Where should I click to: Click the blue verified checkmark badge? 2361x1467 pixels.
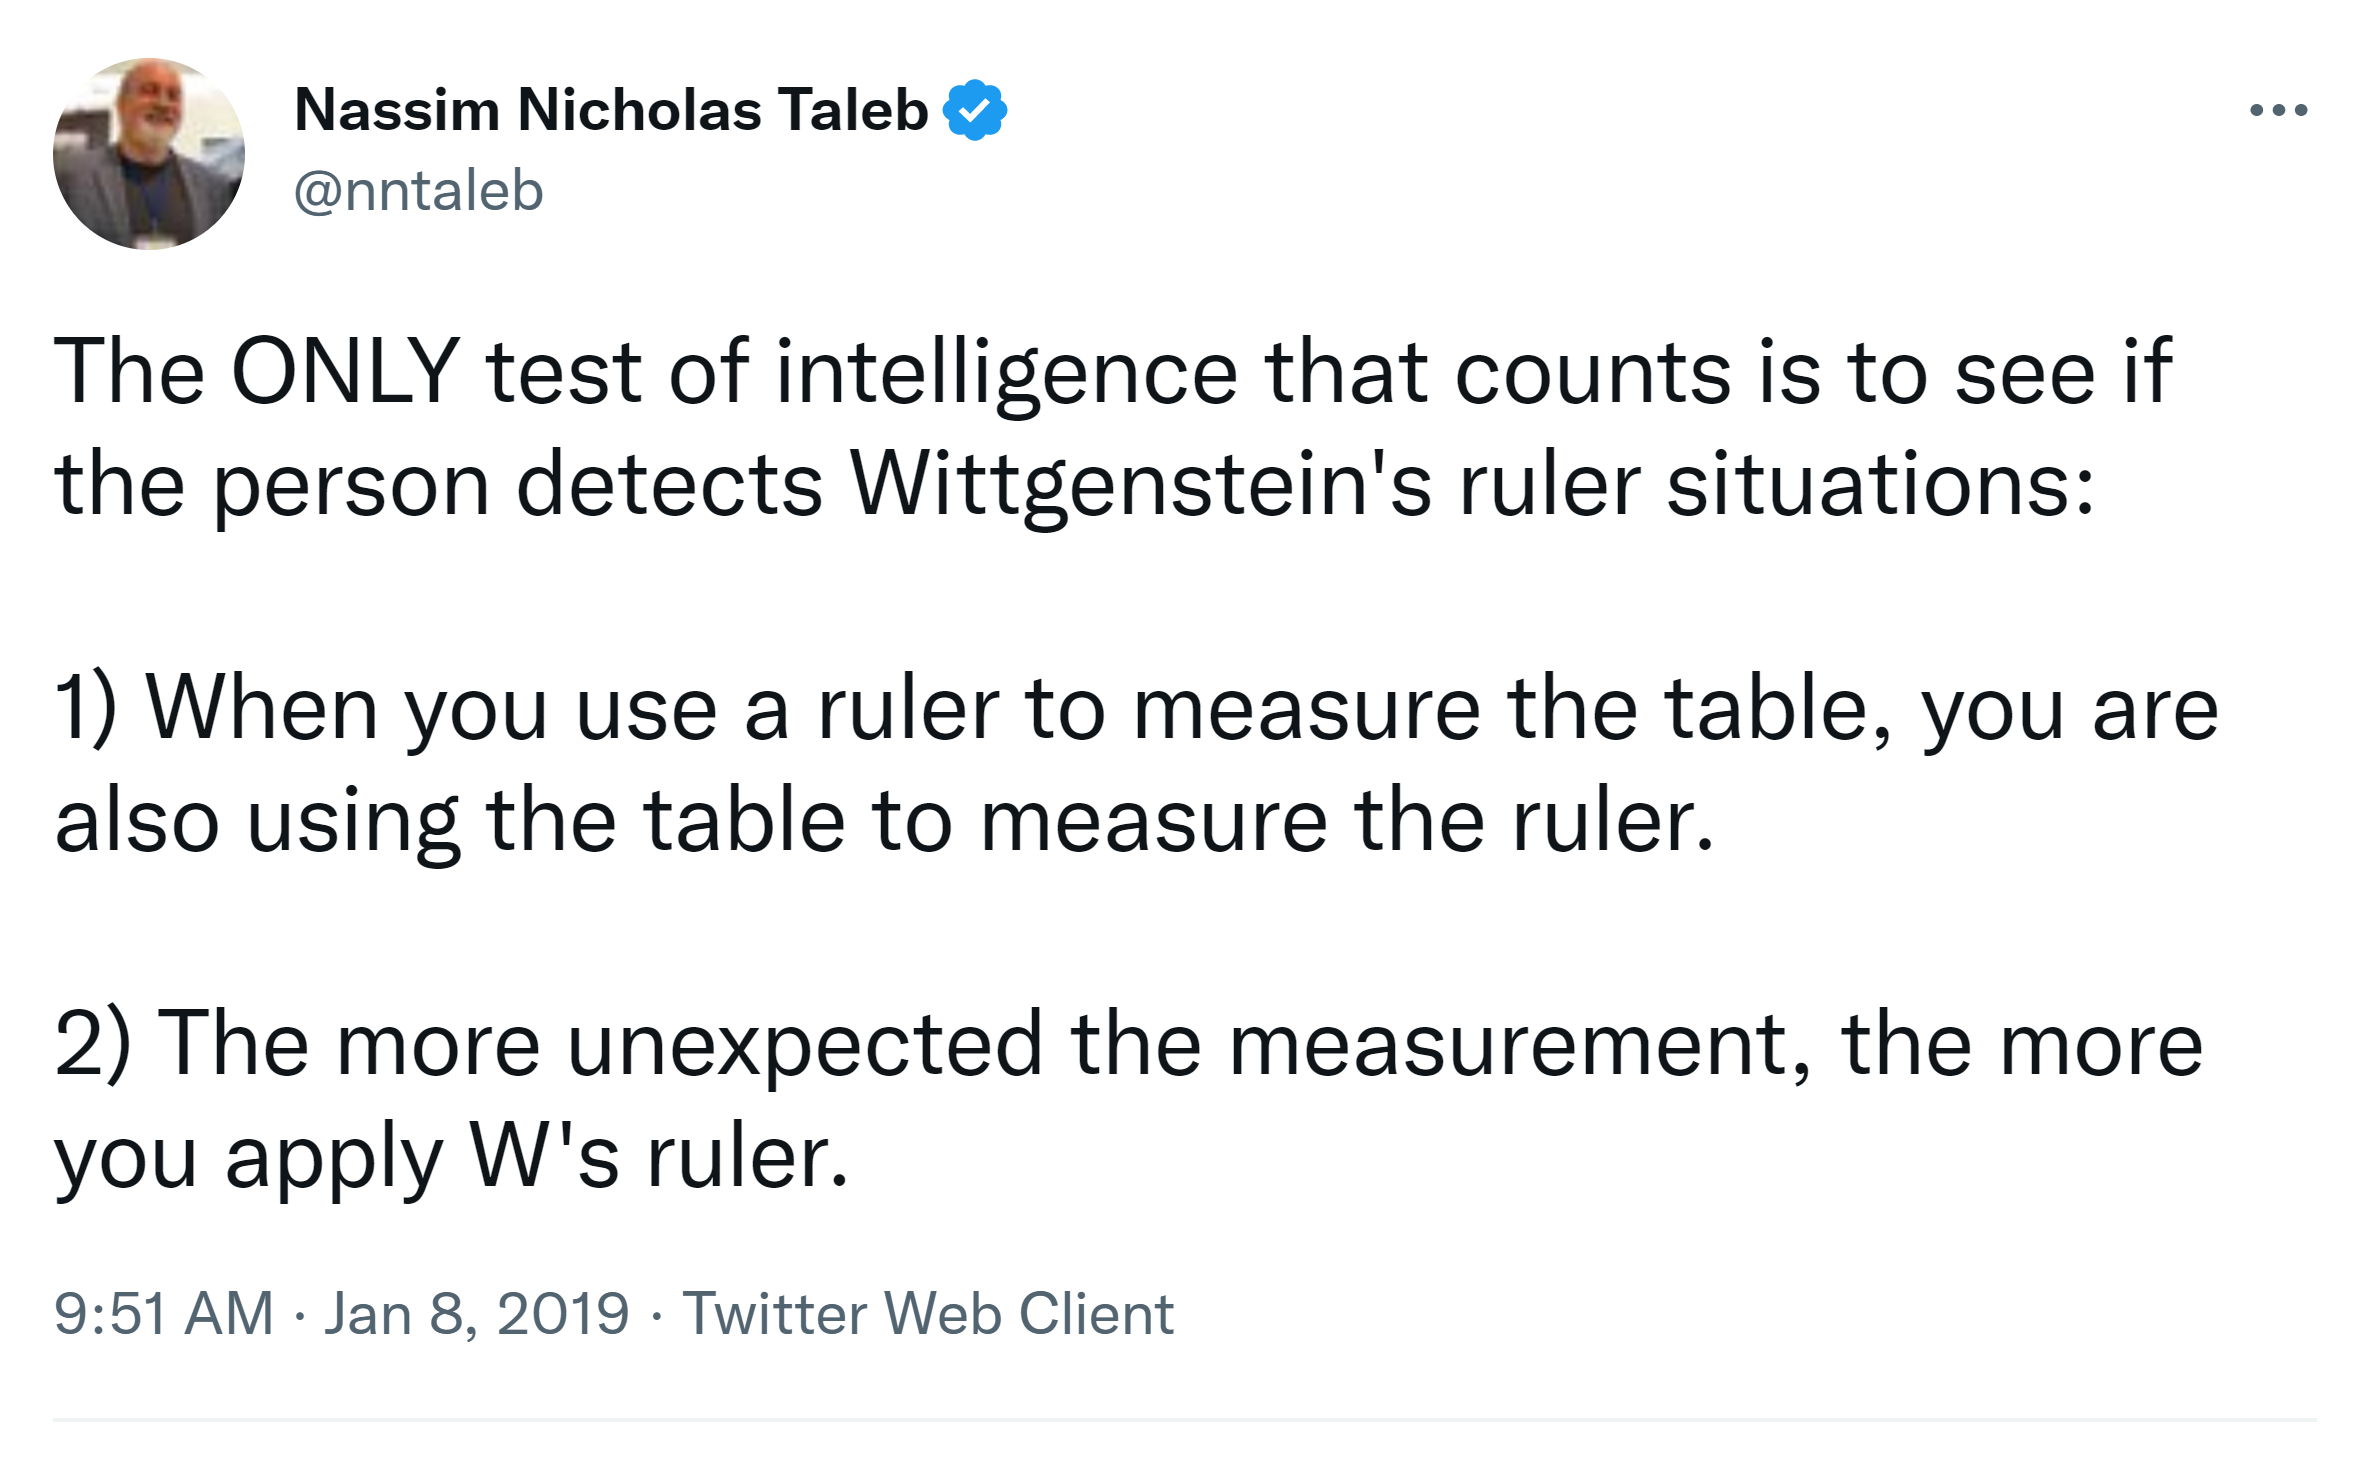[x=975, y=110]
